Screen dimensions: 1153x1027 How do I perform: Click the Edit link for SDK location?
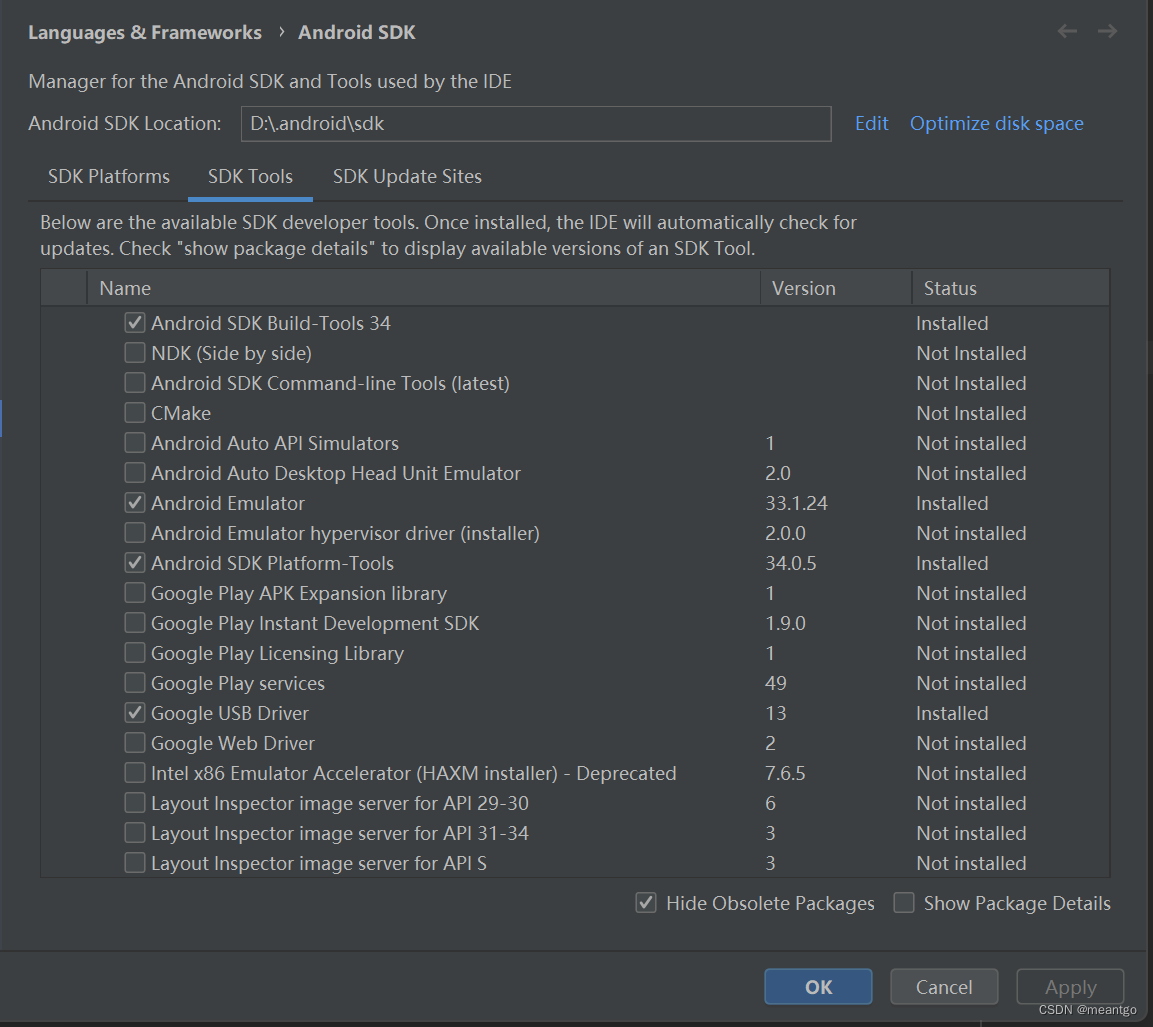click(871, 124)
